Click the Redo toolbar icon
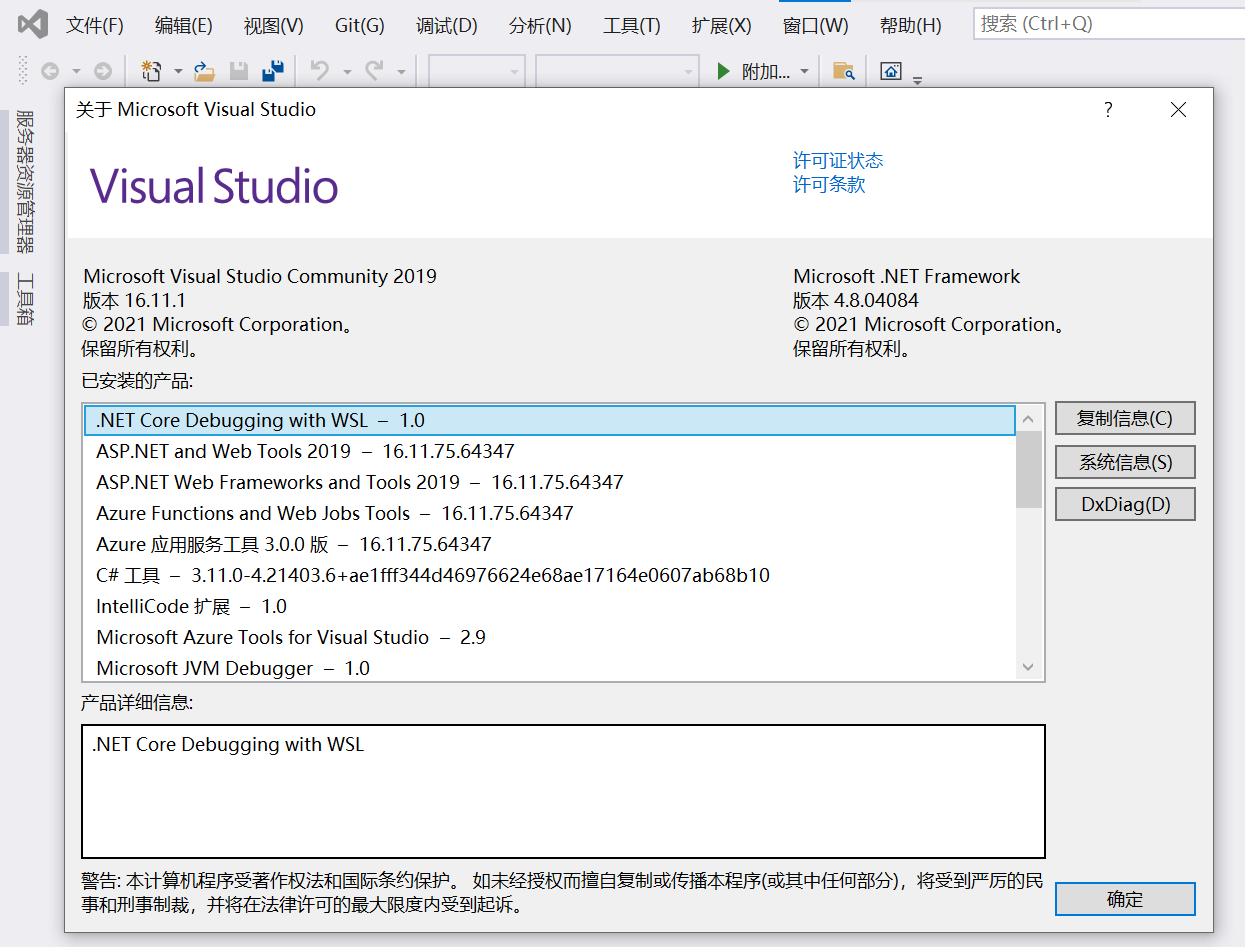The width and height of the screenshot is (1245, 947). pyautogui.click(x=374, y=71)
